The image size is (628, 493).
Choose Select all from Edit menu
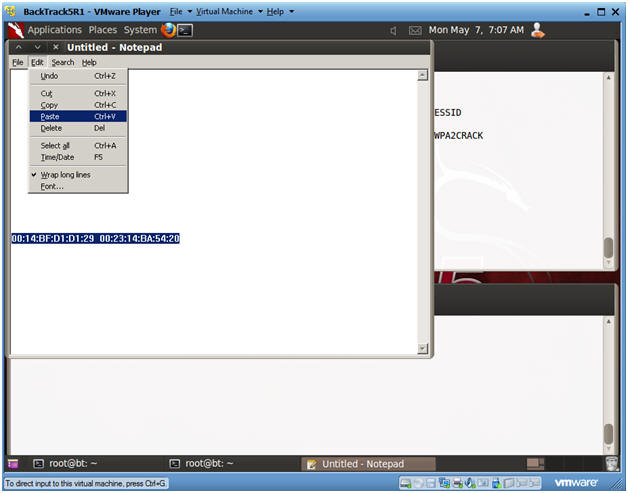[78, 146]
